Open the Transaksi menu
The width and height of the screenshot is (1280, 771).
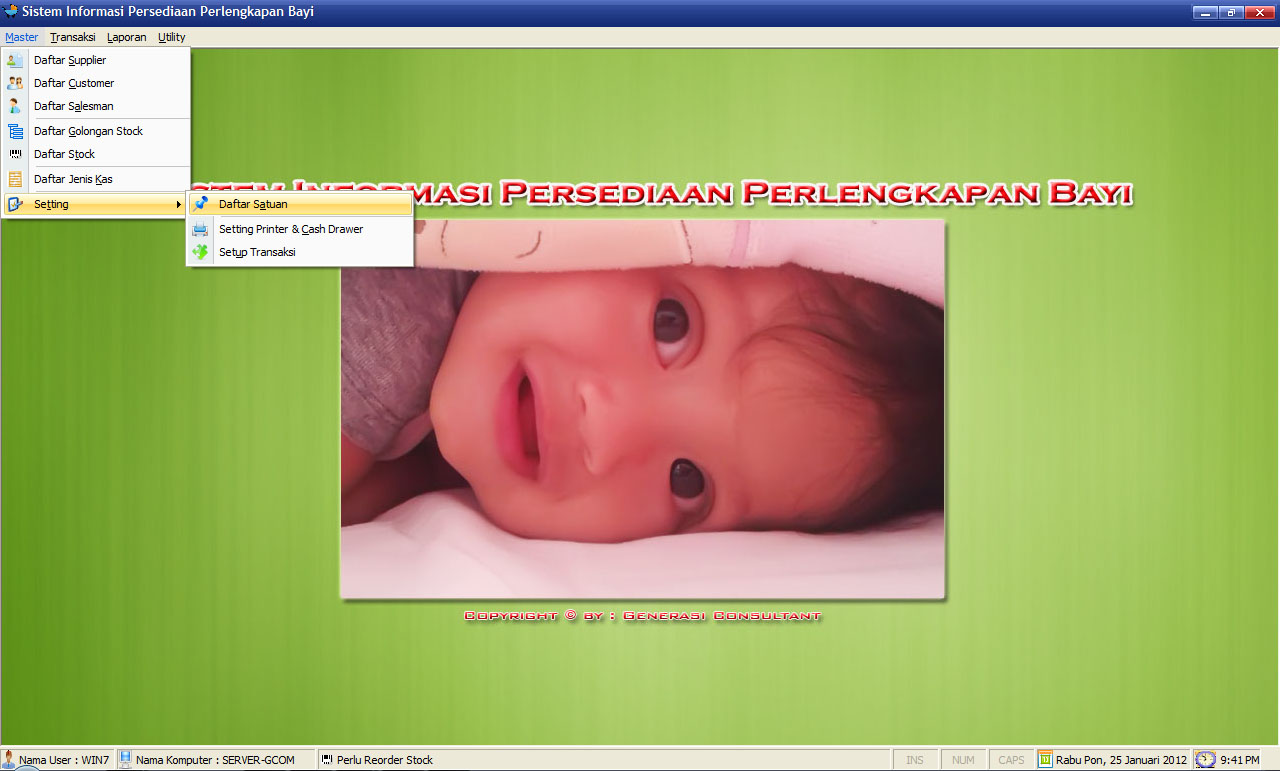[73, 37]
